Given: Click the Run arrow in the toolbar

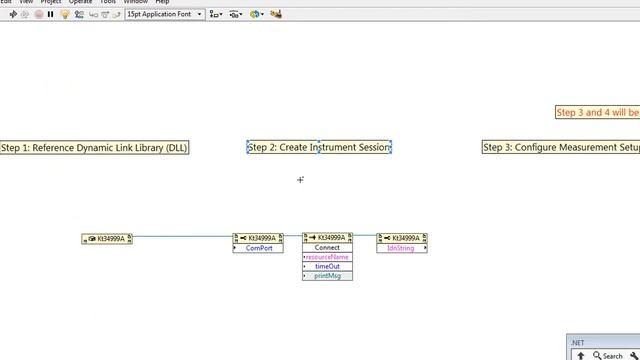Looking at the screenshot, I should point(13,14).
